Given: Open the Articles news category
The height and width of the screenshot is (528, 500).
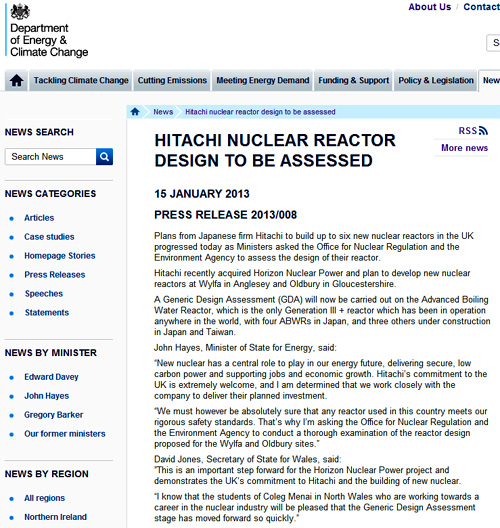Looking at the screenshot, I should (39, 218).
